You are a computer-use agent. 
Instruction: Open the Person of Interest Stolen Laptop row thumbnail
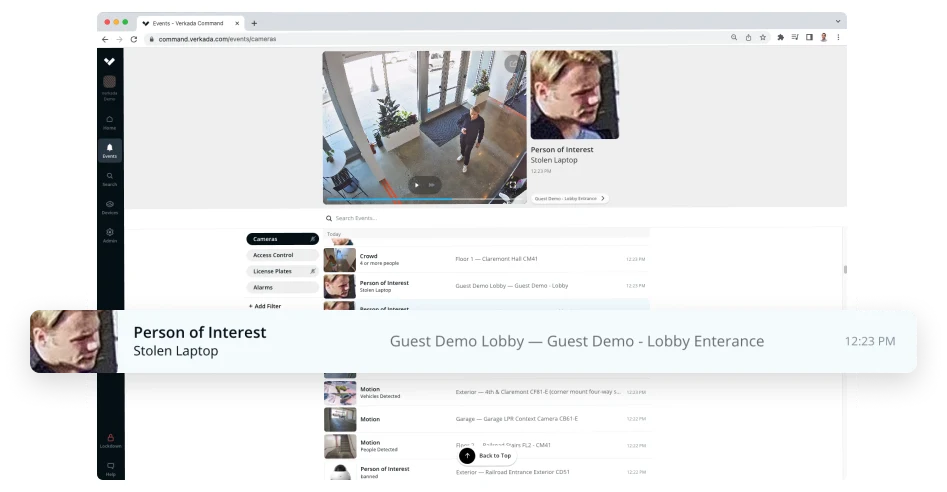(339, 287)
